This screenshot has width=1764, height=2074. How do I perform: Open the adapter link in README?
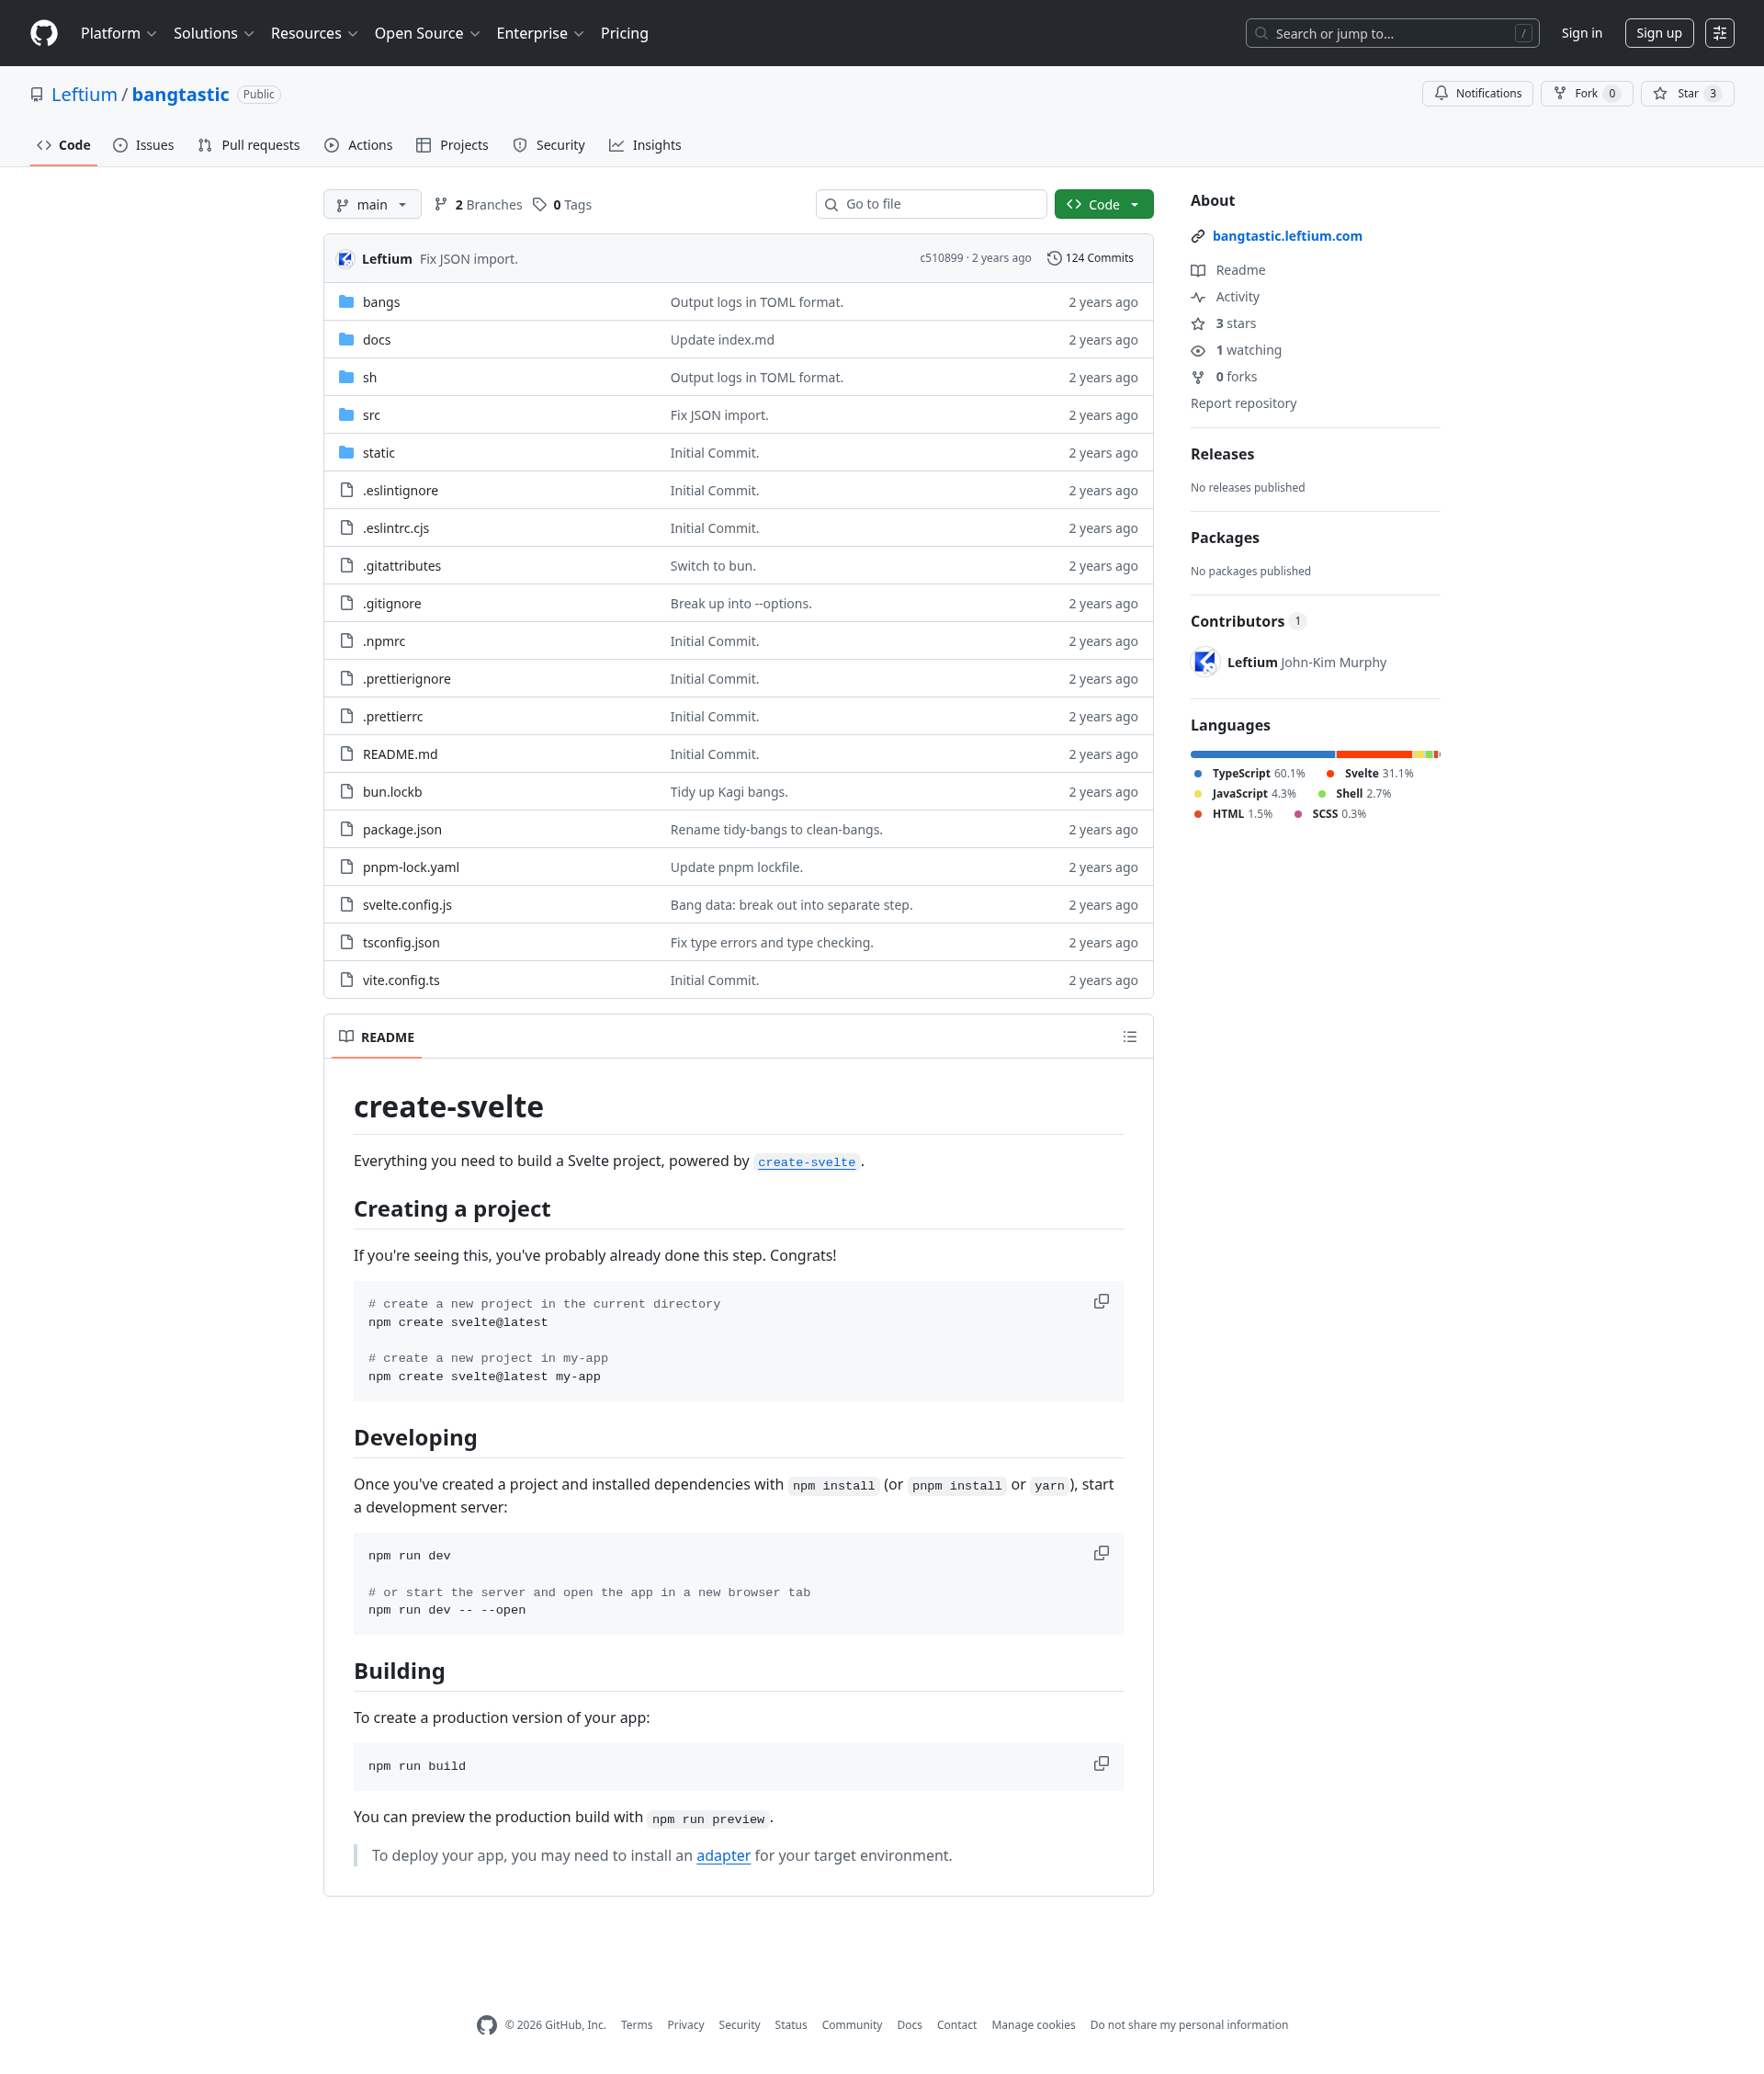[x=723, y=1855]
